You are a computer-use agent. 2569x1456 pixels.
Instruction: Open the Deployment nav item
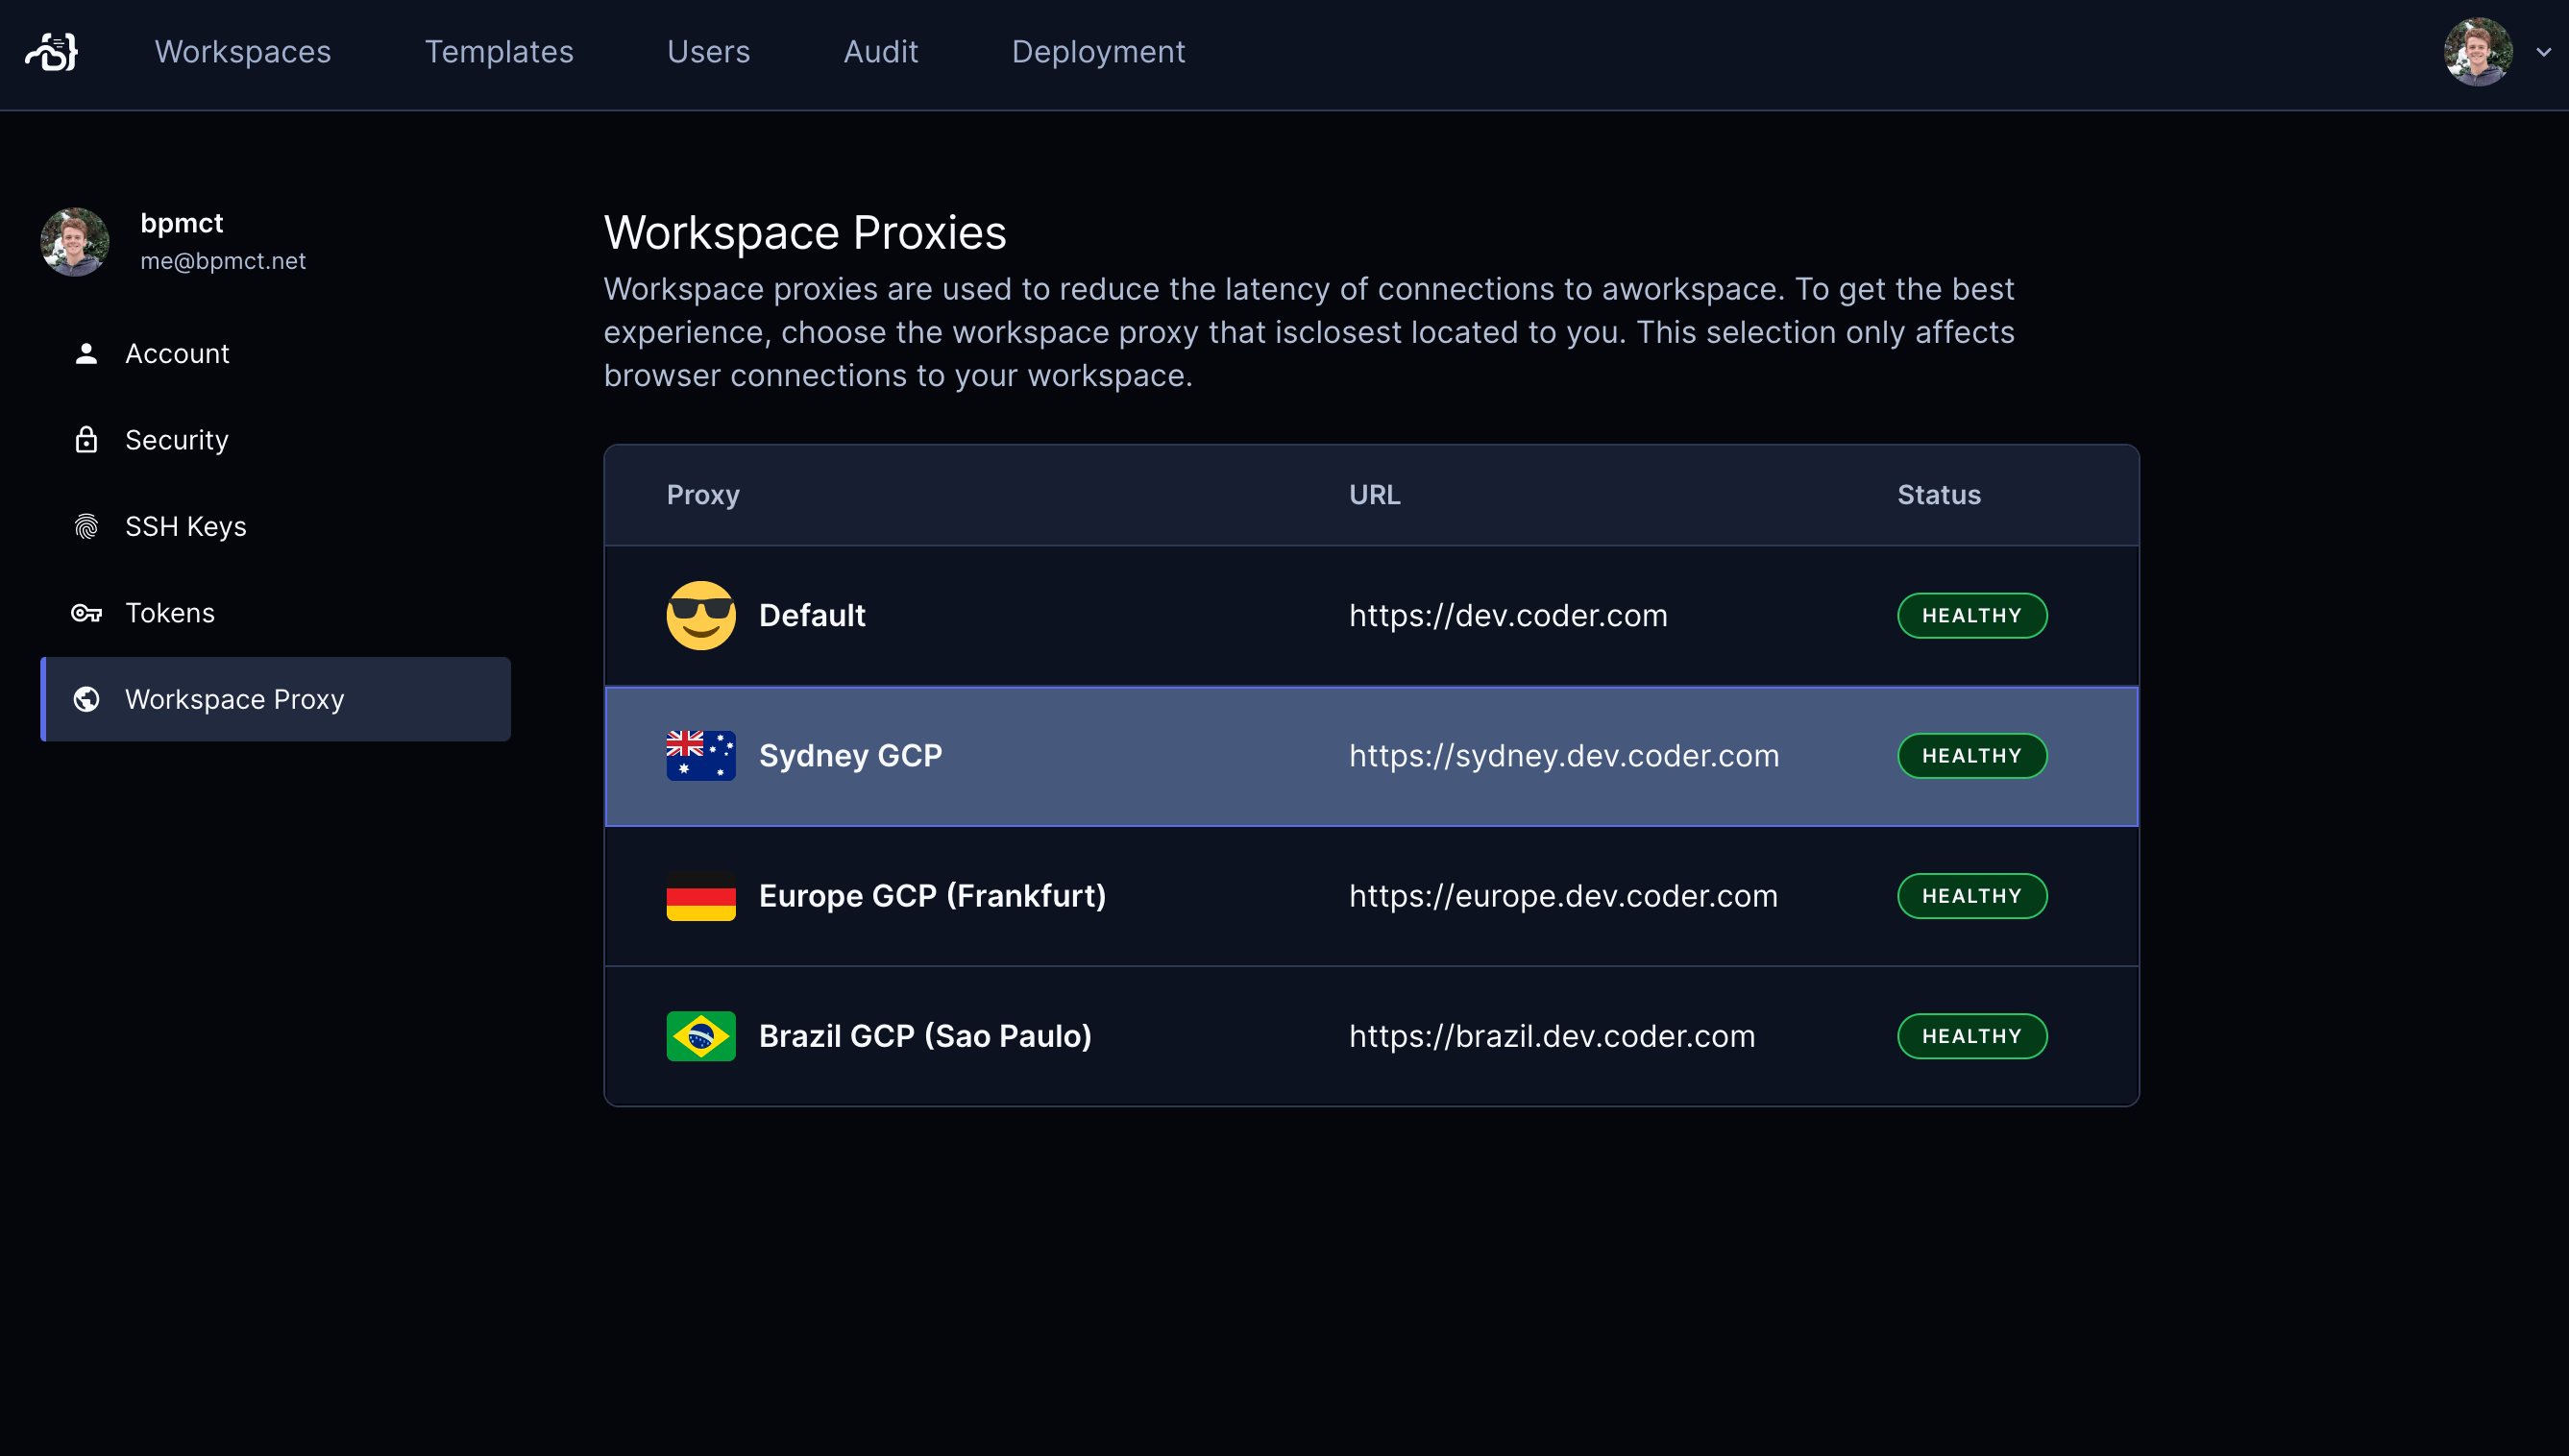[1098, 52]
